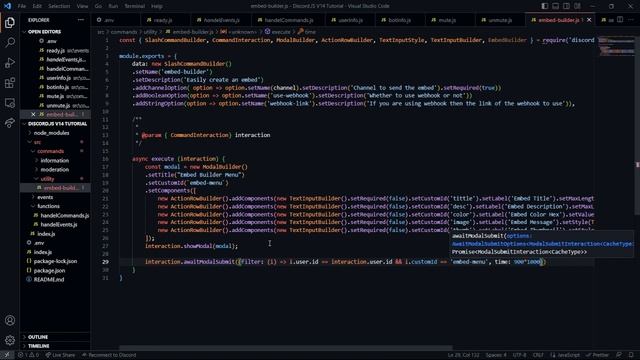
Task: Click Ln 29 cursor position indicator
Action: pyautogui.click(x=463, y=355)
